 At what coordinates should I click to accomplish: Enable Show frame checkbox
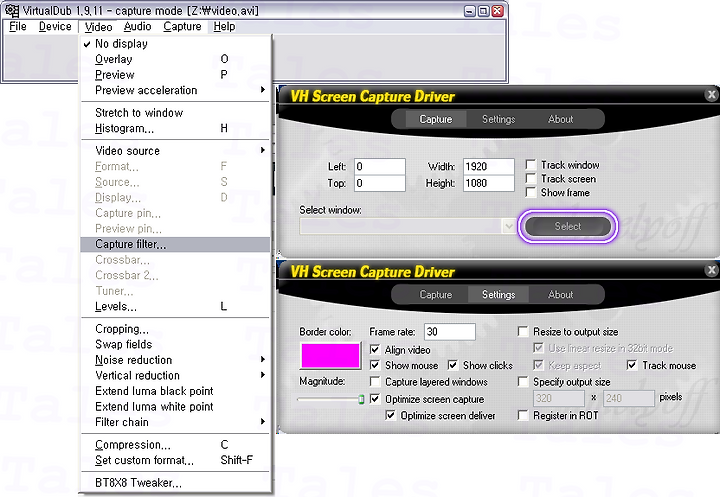pos(531,192)
